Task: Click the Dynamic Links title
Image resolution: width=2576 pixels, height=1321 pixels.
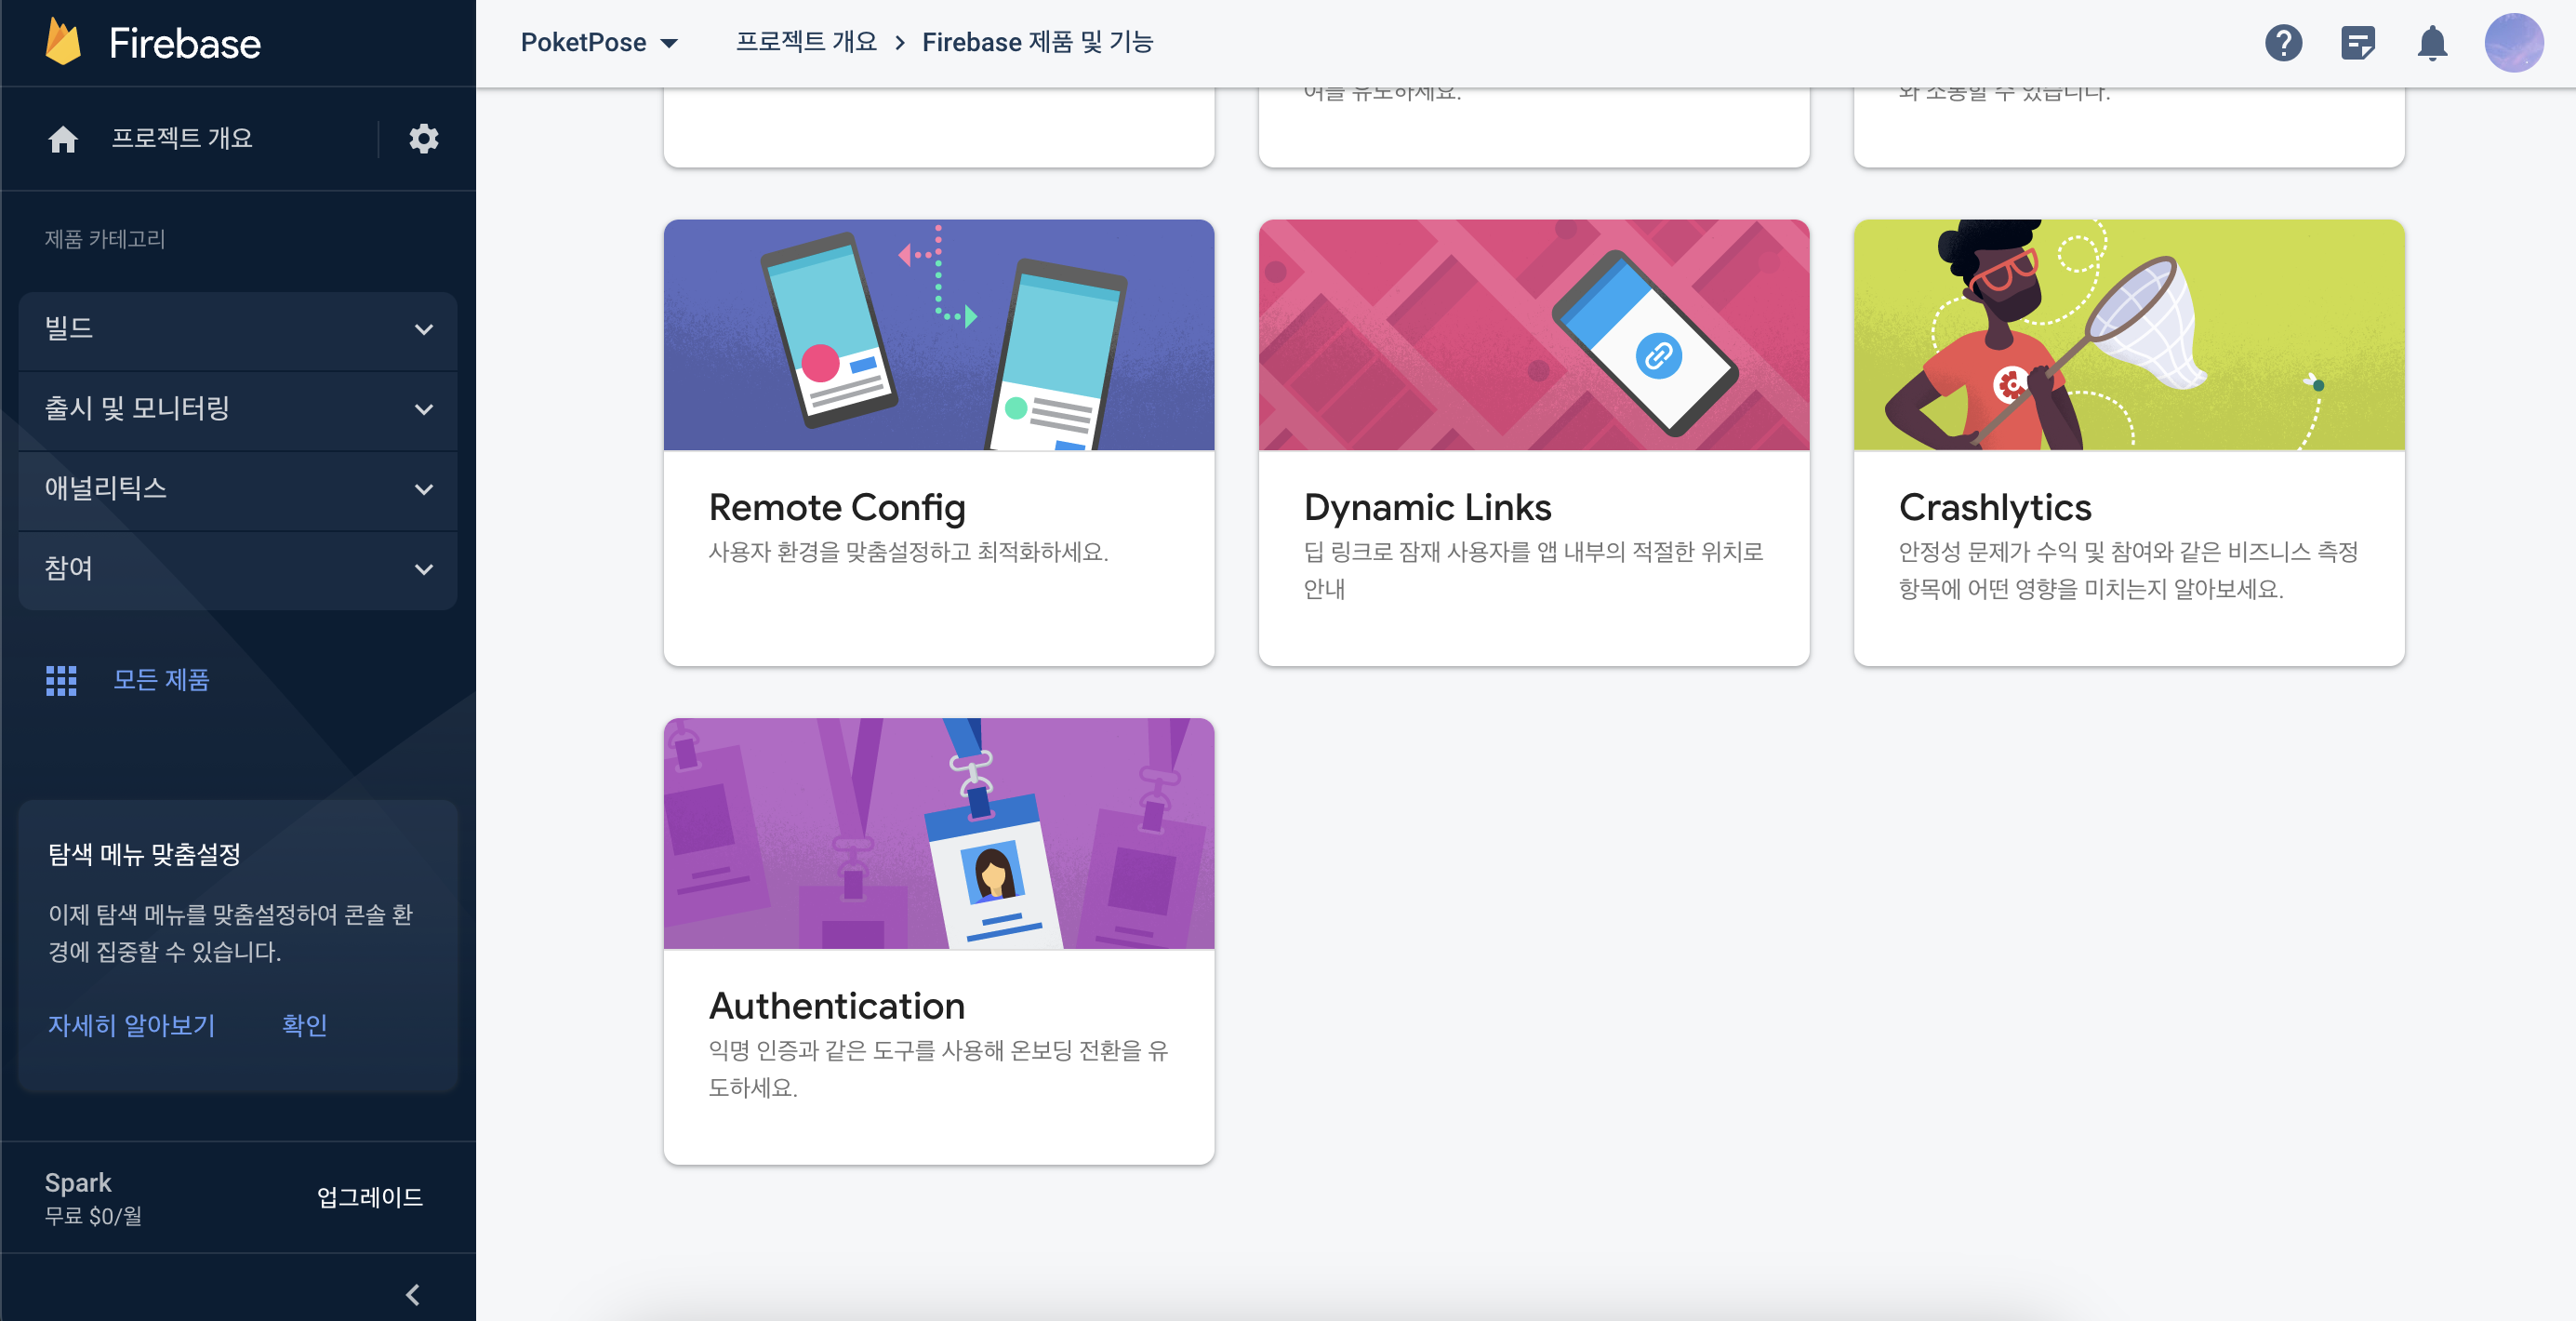Action: [x=1427, y=508]
